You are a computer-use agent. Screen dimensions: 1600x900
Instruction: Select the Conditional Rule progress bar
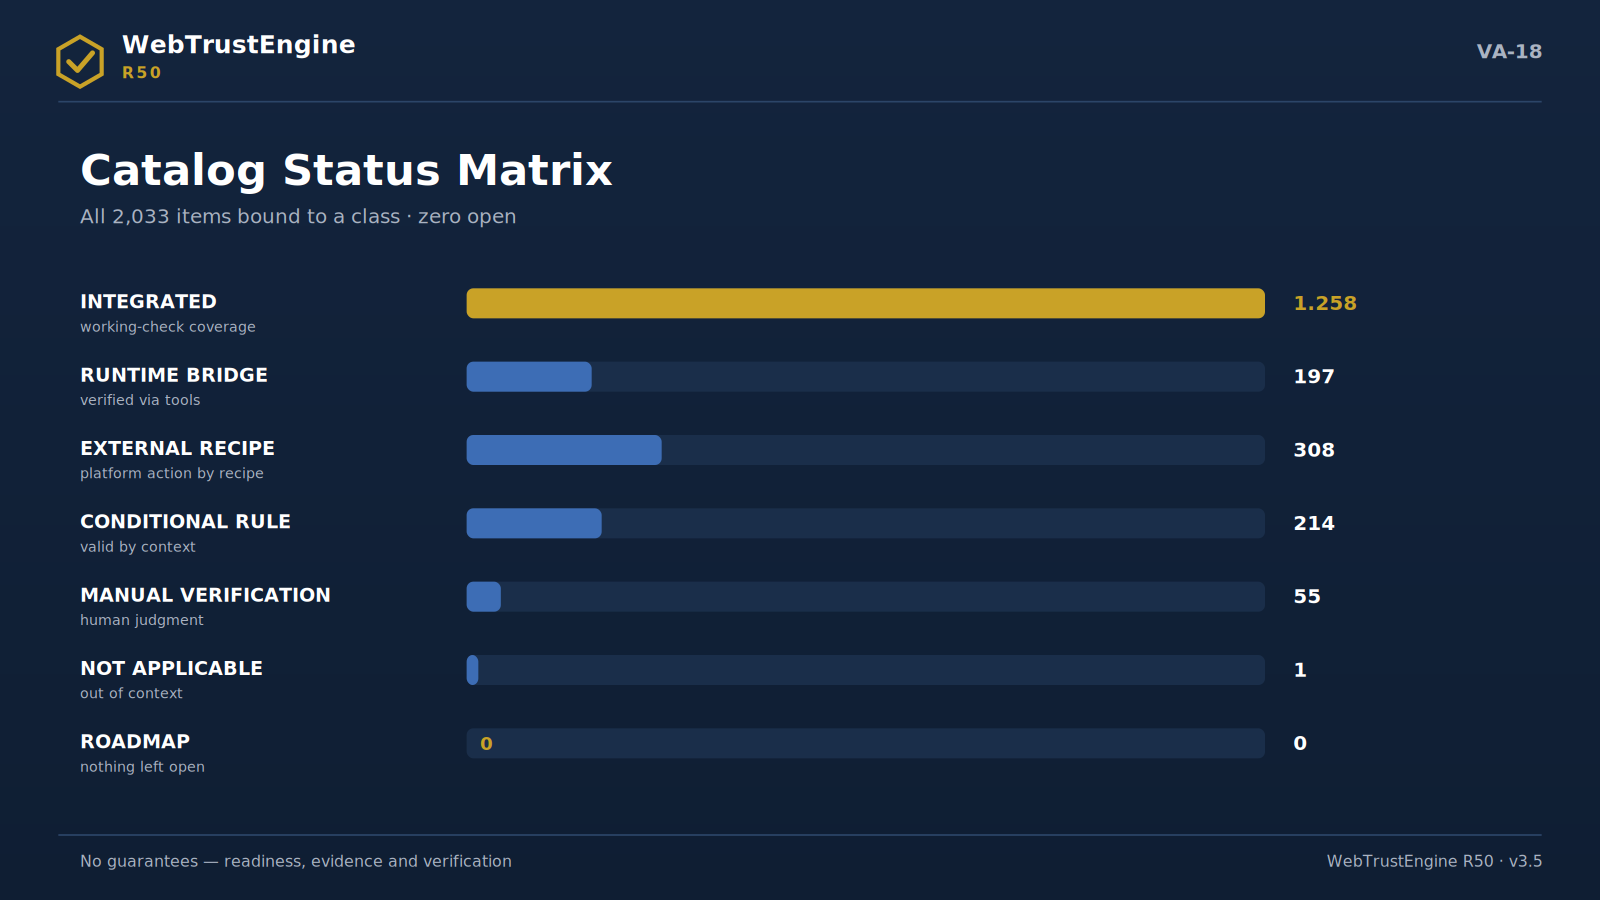tap(534, 523)
